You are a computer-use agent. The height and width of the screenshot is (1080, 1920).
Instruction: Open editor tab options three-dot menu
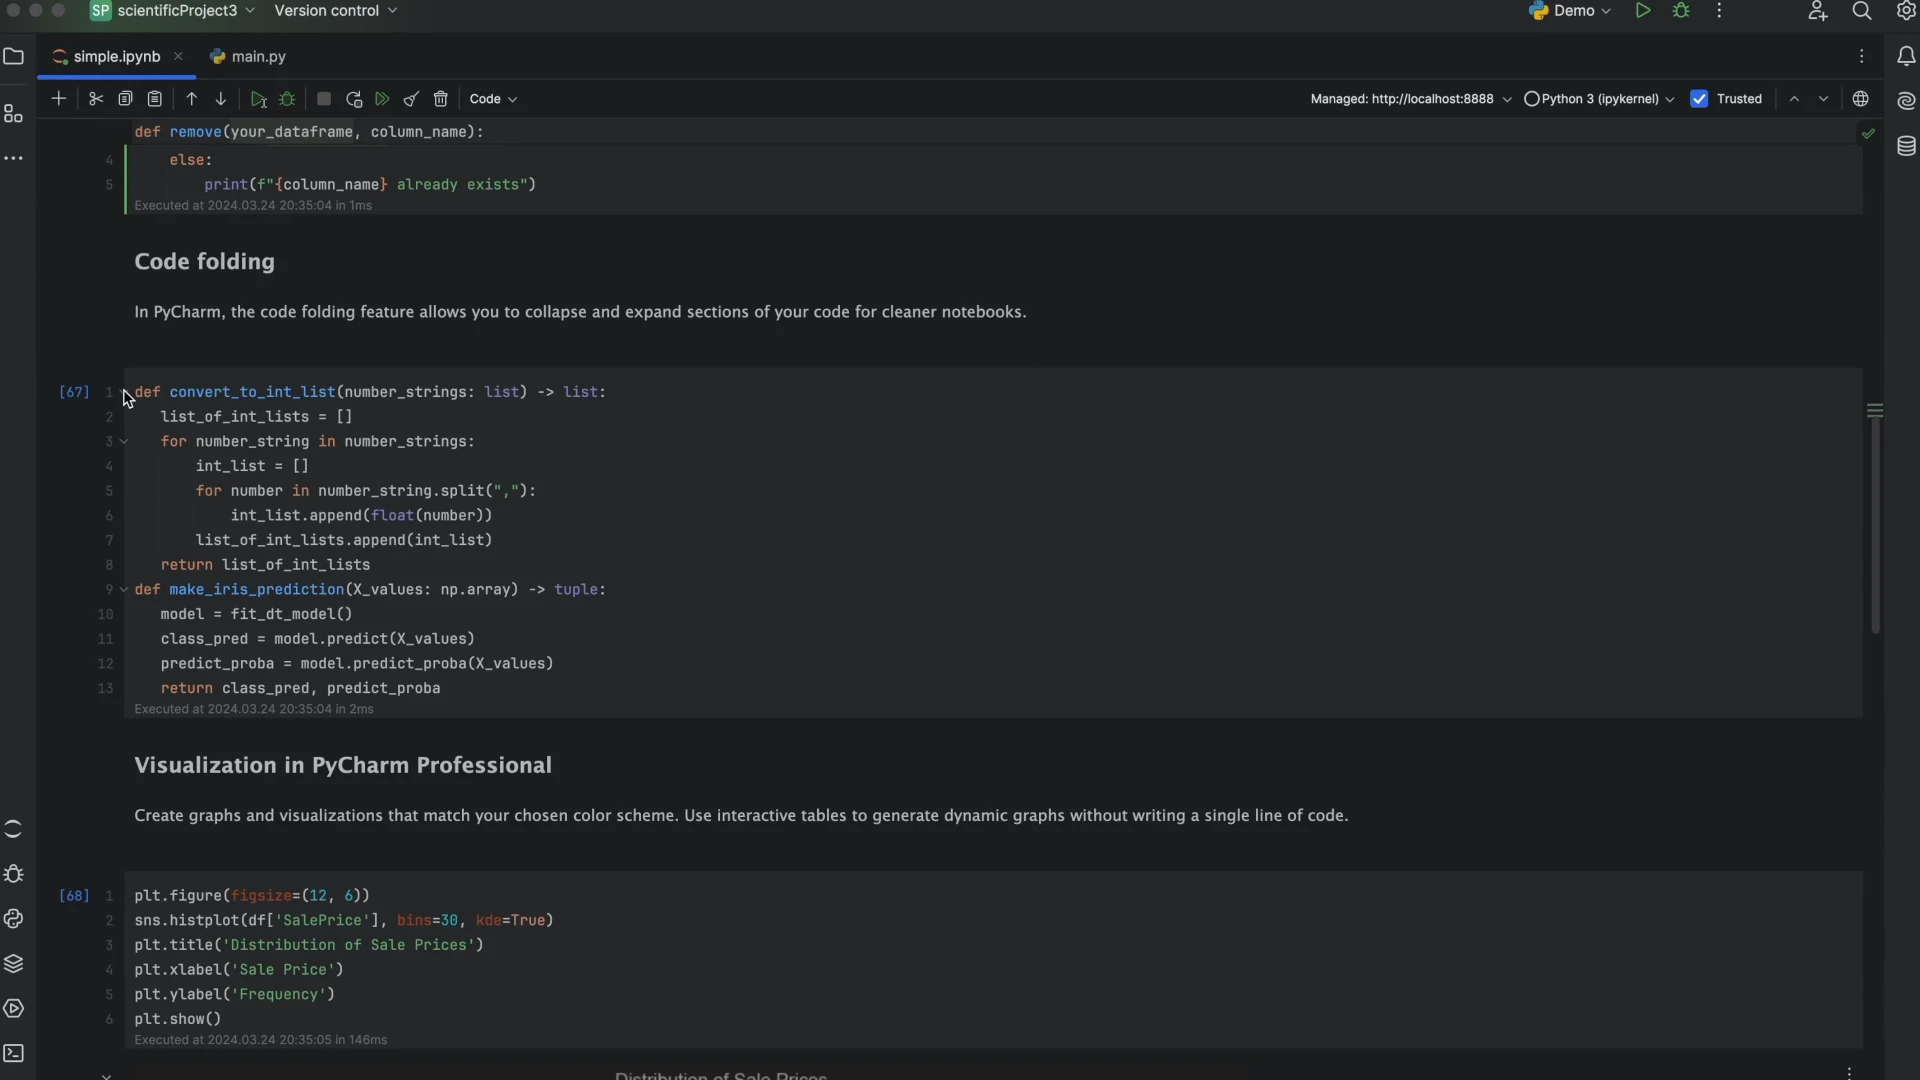click(1861, 57)
